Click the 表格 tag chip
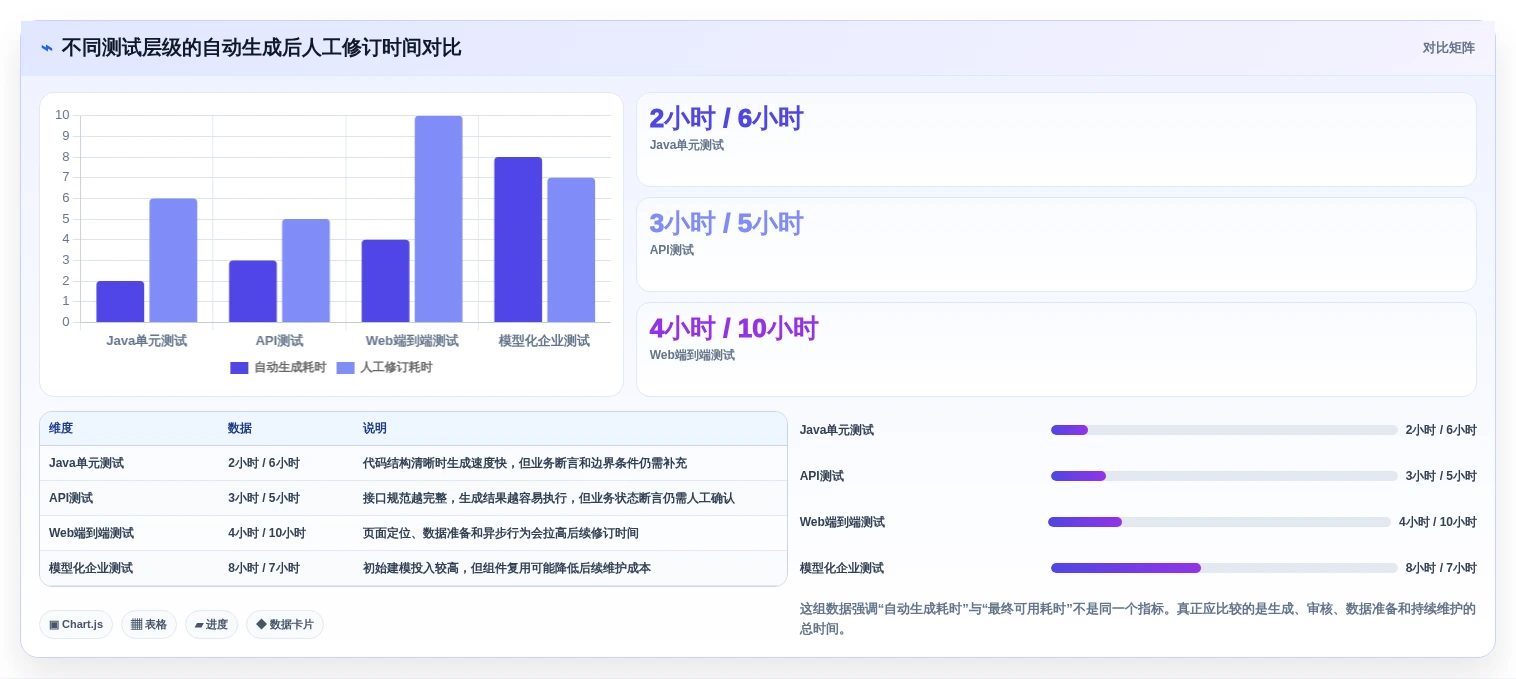 coord(149,624)
